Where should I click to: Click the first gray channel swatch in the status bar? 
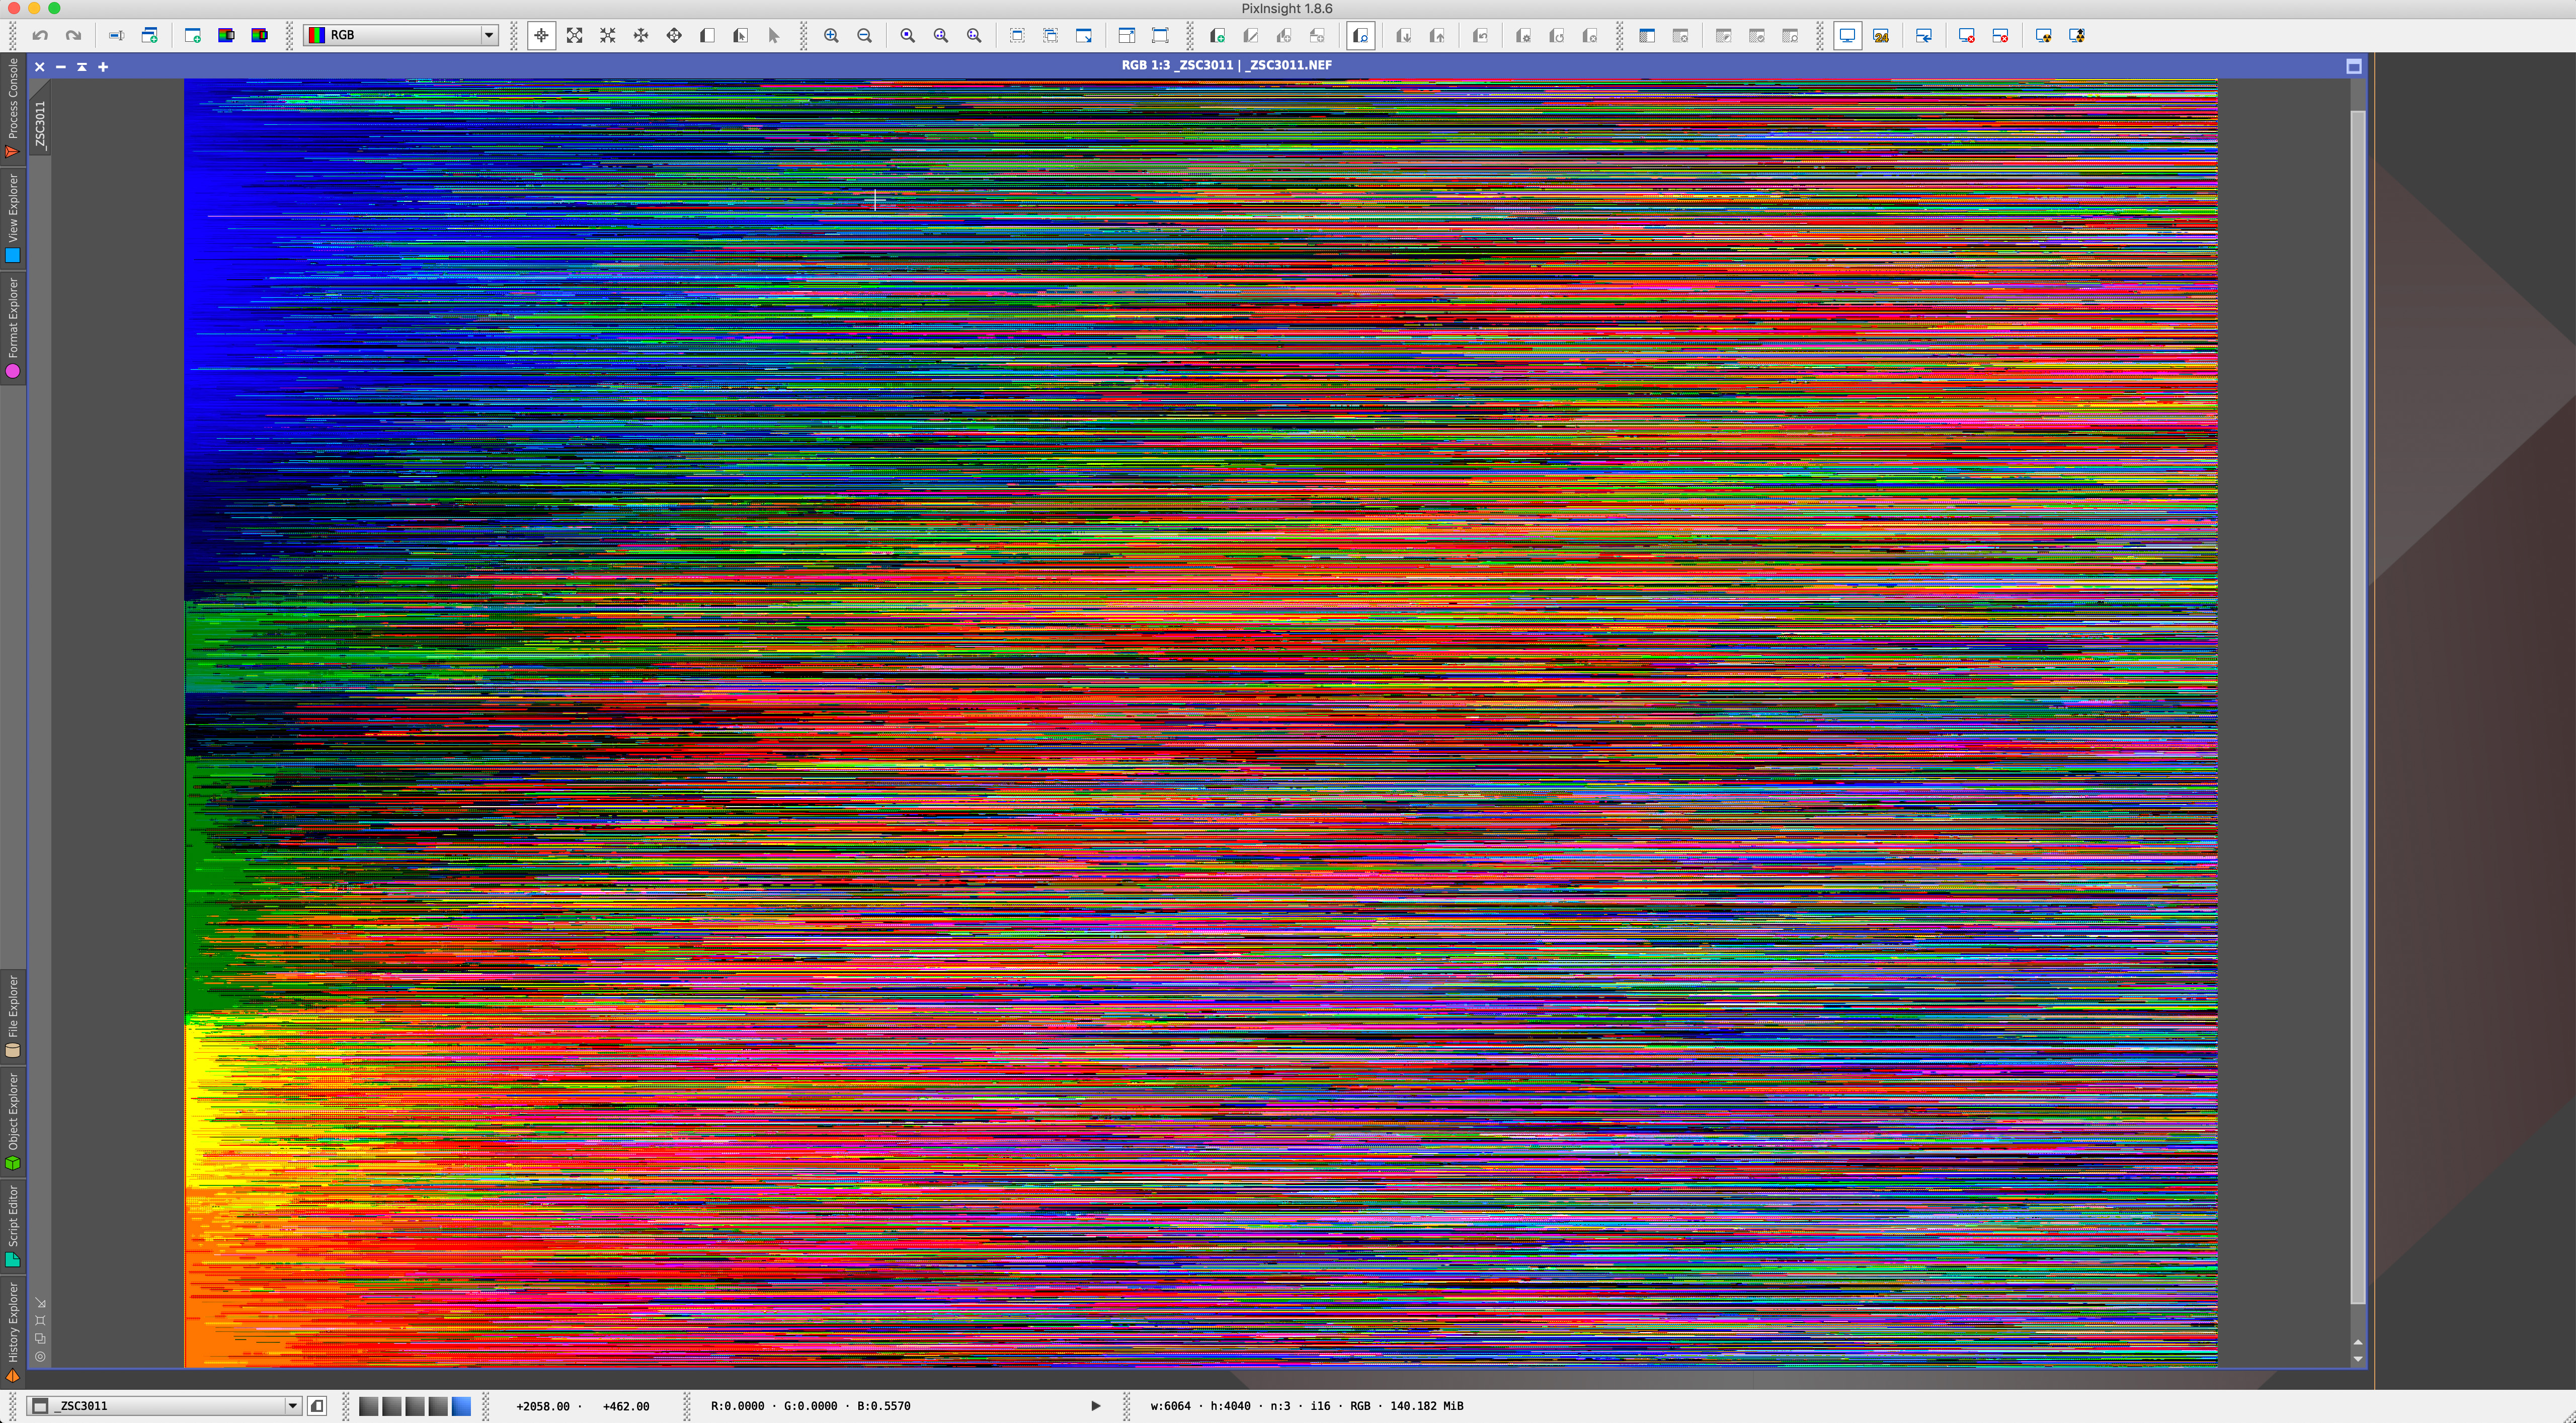point(368,1406)
